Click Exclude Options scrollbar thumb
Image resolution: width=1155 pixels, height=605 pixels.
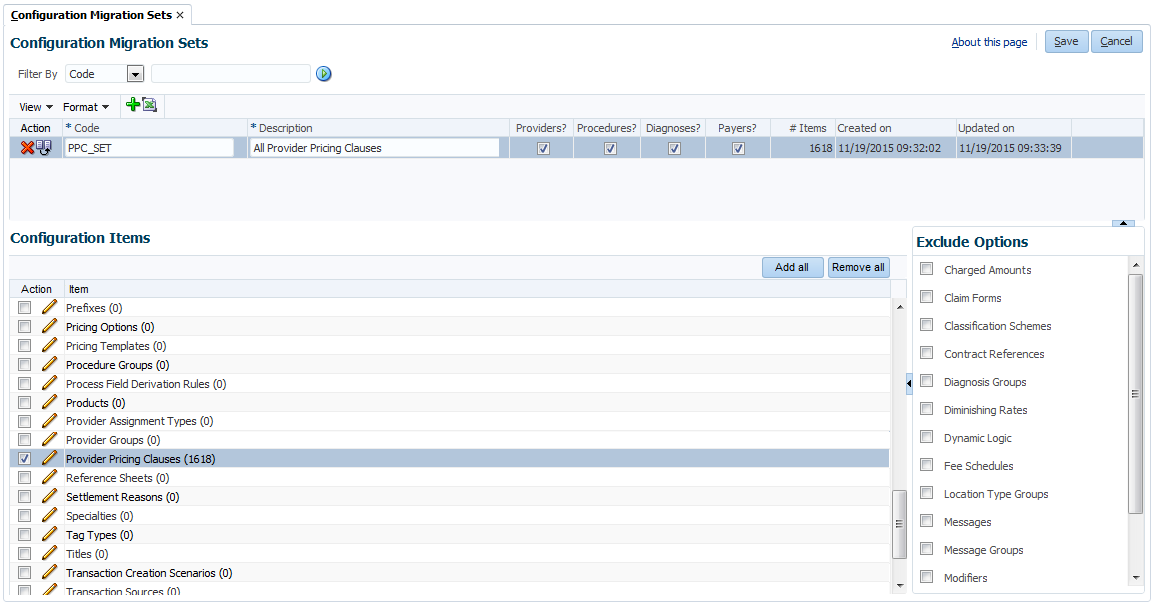(x=1135, y=394)
